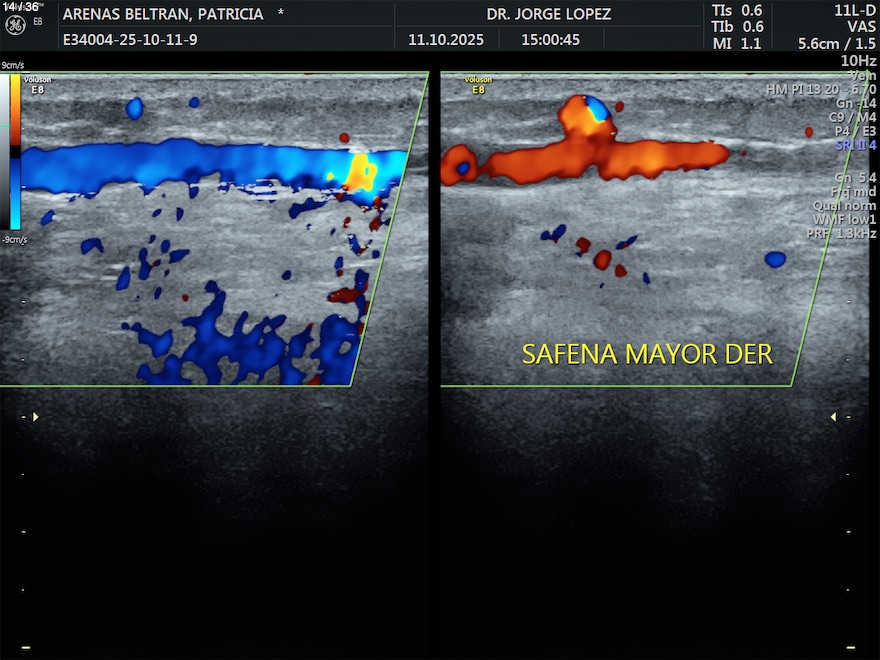Click the focal zone arrow on right edge
880x660 pixels.
[833, 416]
